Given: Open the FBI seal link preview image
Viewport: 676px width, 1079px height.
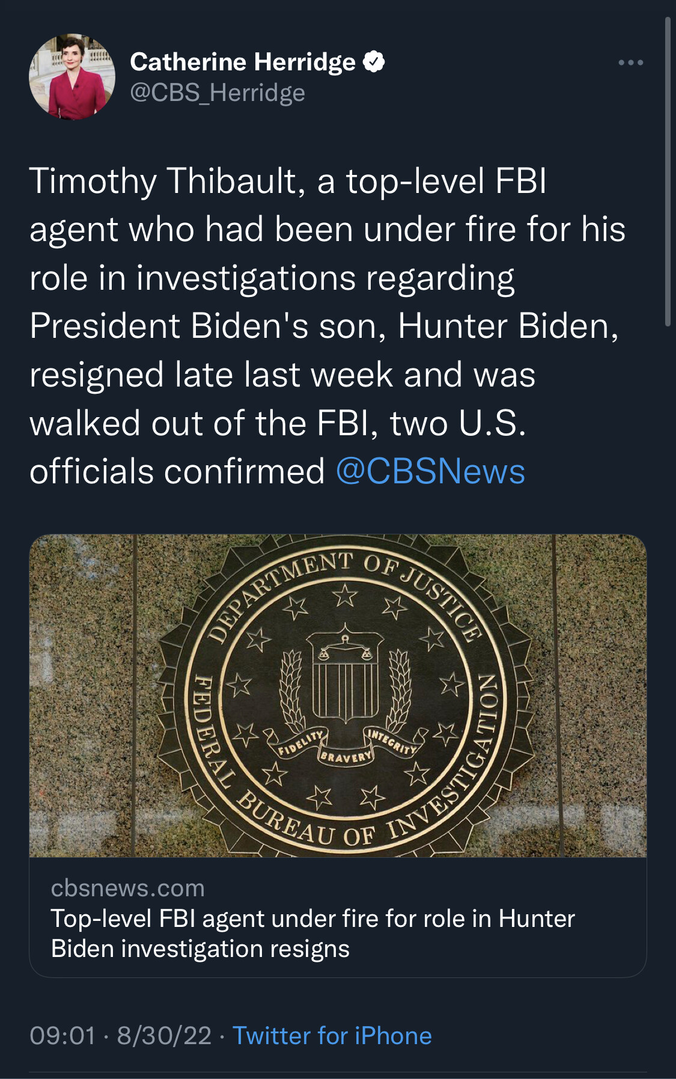Looking at the screenshot, I should point(338,695).
